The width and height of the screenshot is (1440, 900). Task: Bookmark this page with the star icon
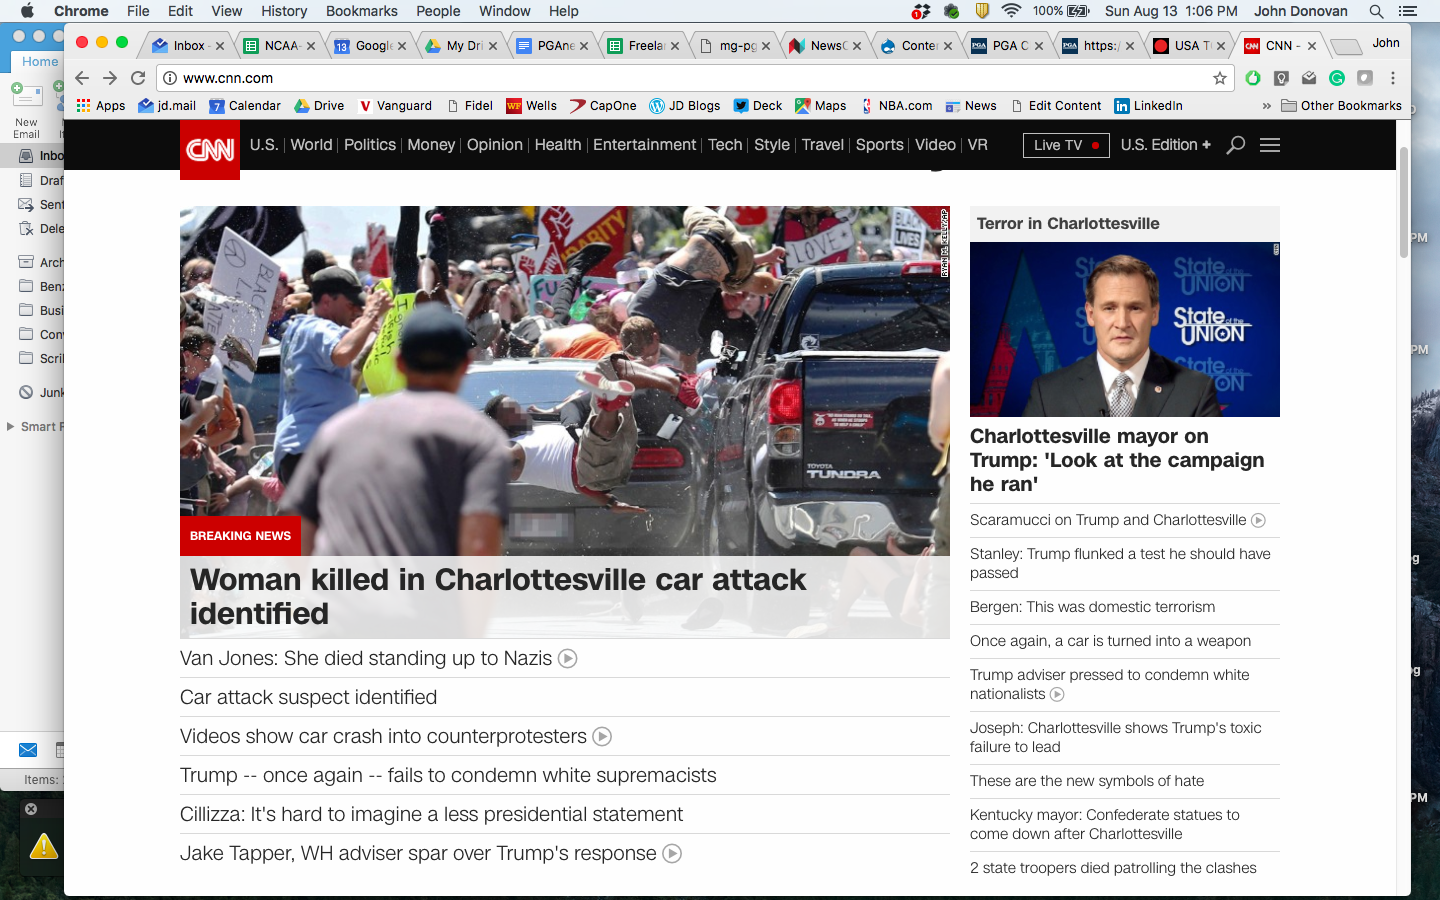click(1220, 78)
